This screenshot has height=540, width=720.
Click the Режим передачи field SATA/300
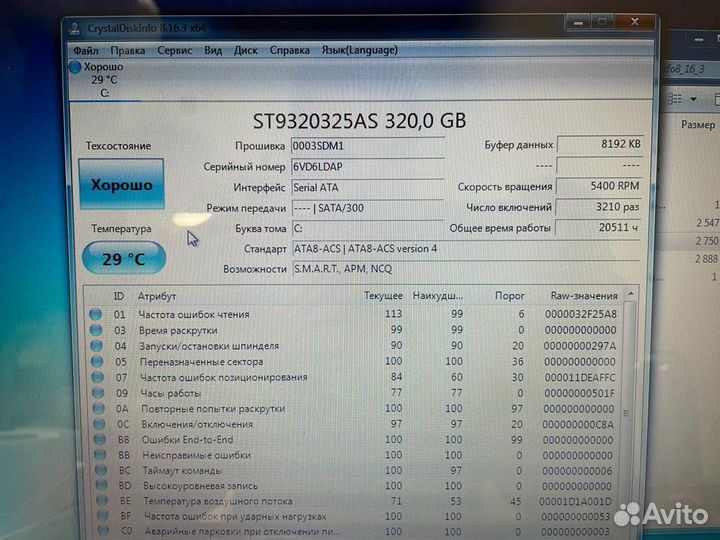367,208
